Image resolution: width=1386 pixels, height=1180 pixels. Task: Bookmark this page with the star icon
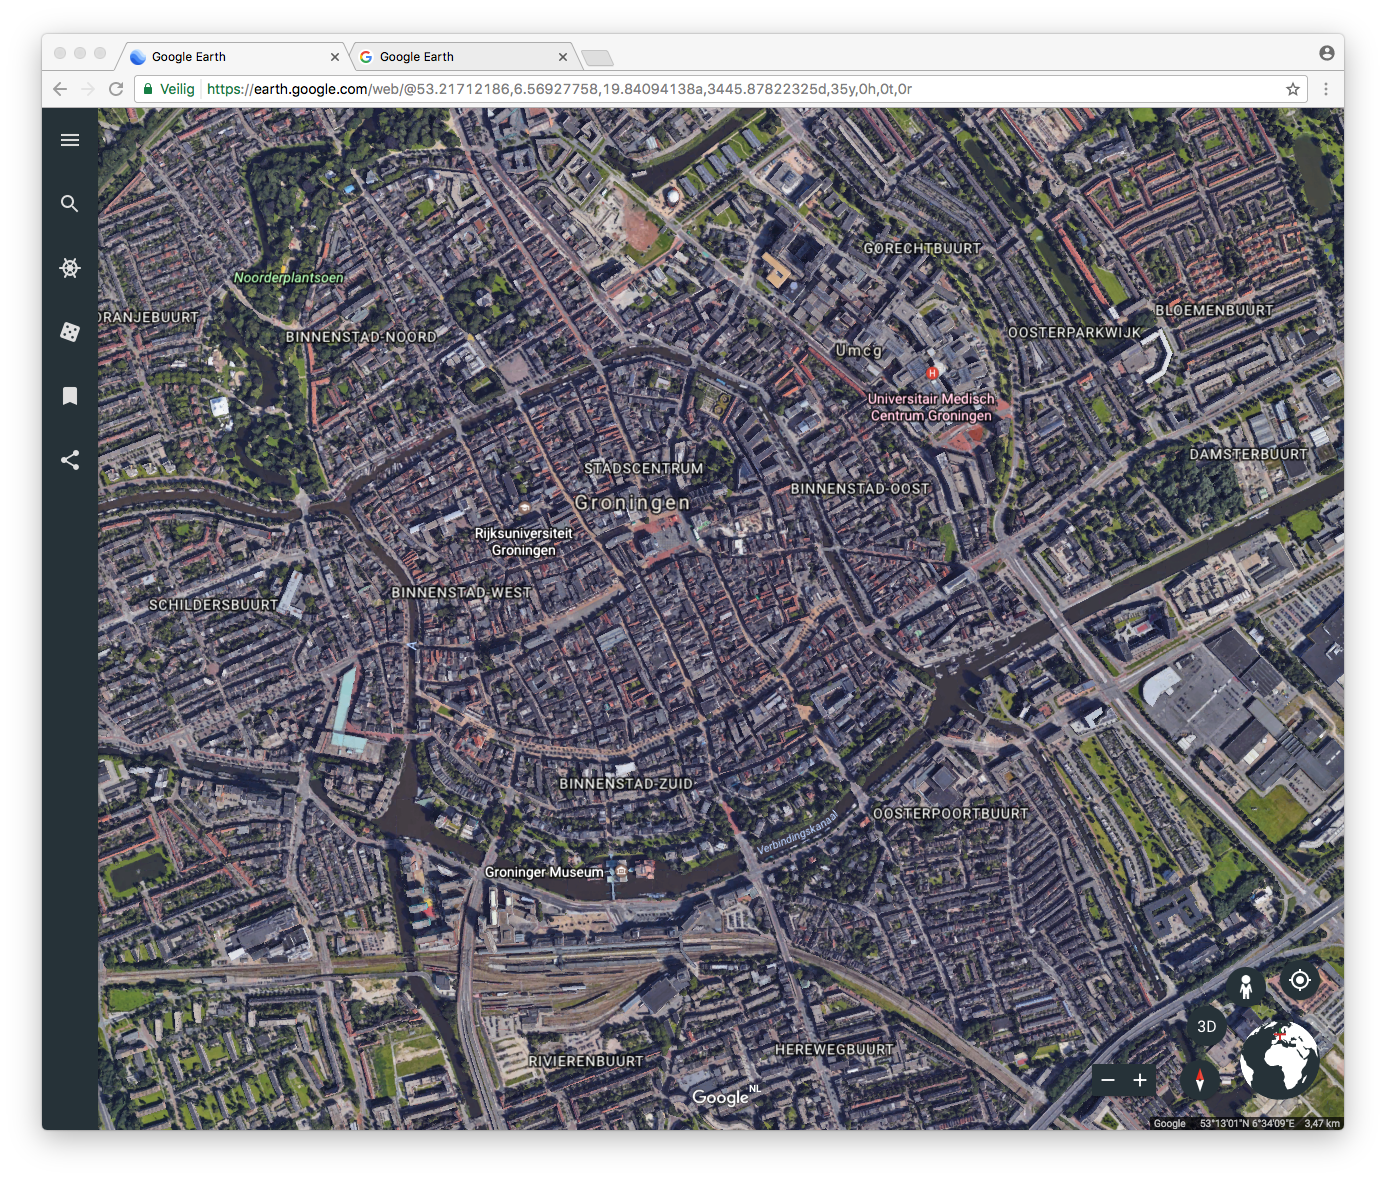1293,89
